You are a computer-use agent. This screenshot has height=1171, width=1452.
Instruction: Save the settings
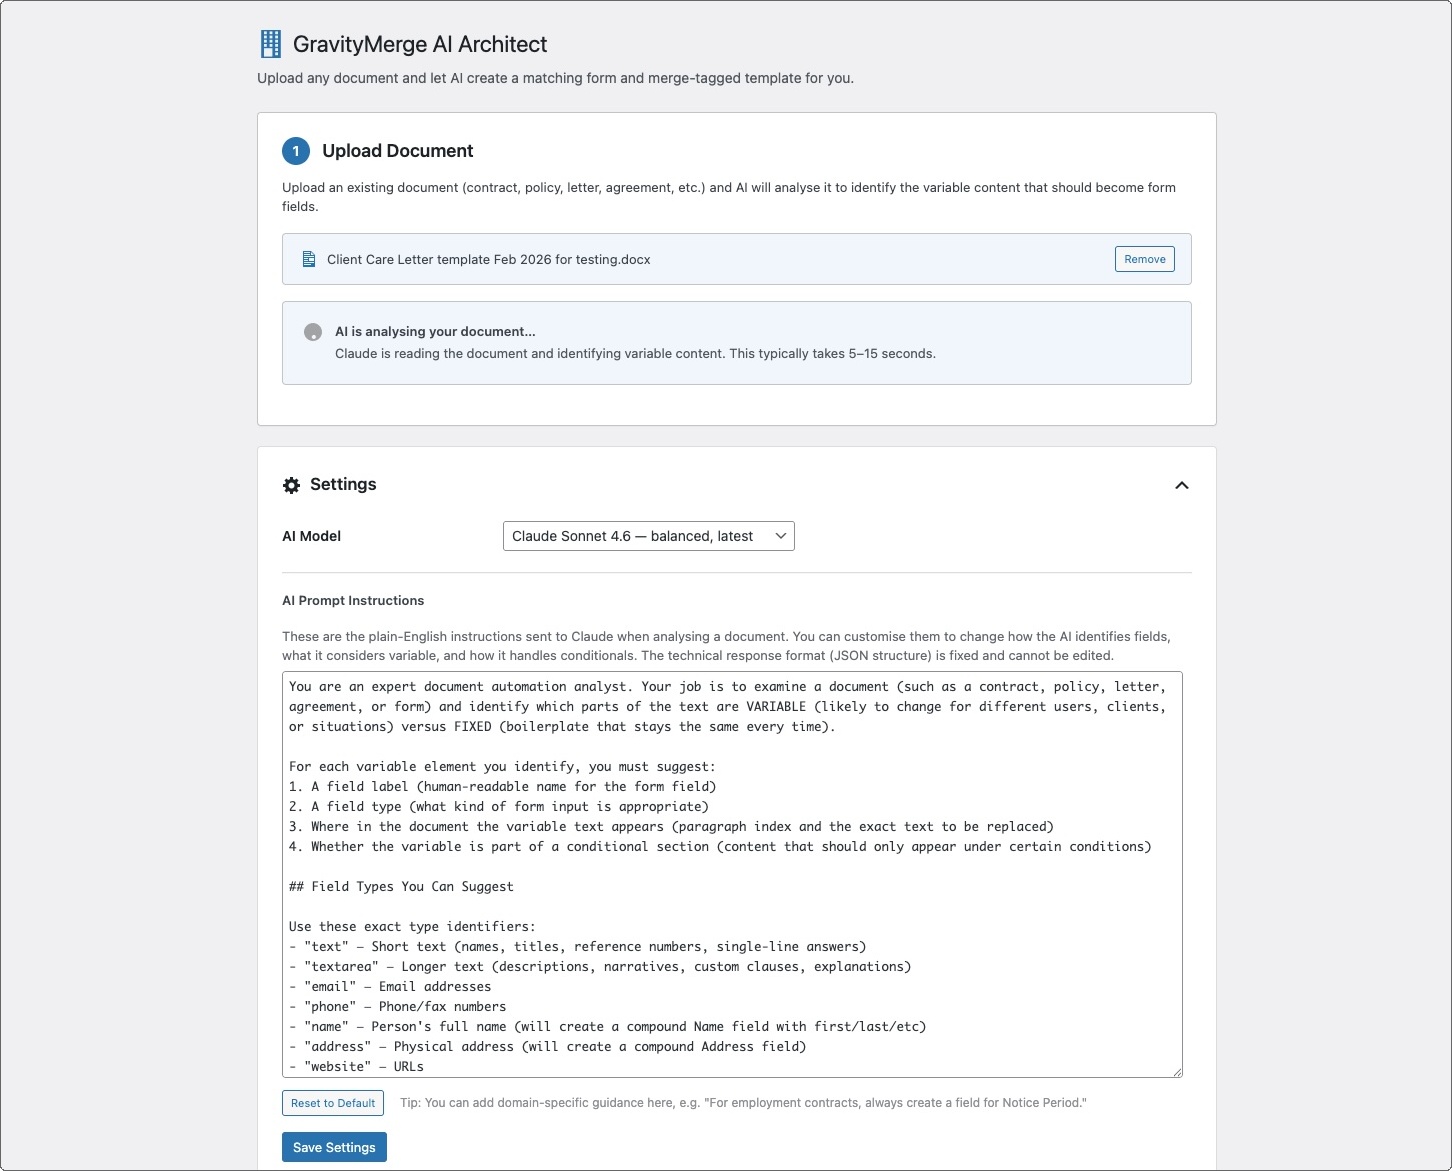click(334, 1147)
